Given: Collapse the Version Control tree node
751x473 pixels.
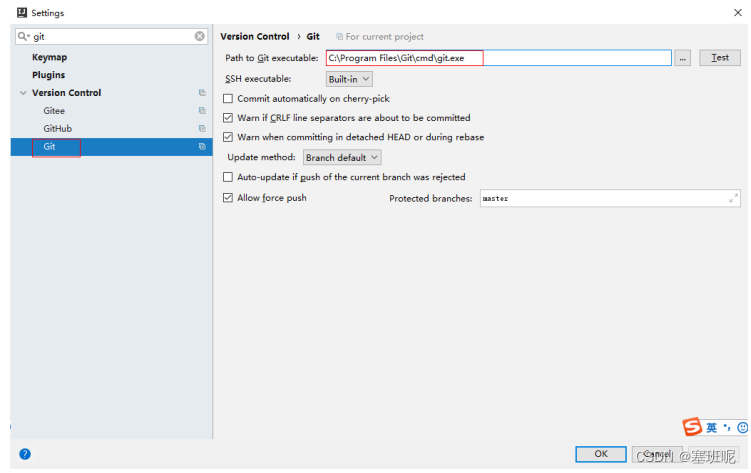Looking at the screenshot, I should [23, 93].
